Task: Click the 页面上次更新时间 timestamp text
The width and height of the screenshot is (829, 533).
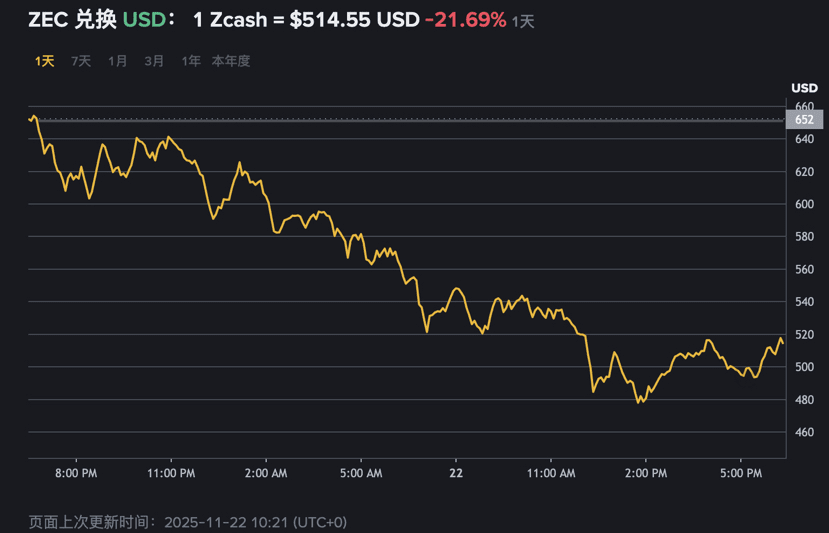Action: coord(188,522)
